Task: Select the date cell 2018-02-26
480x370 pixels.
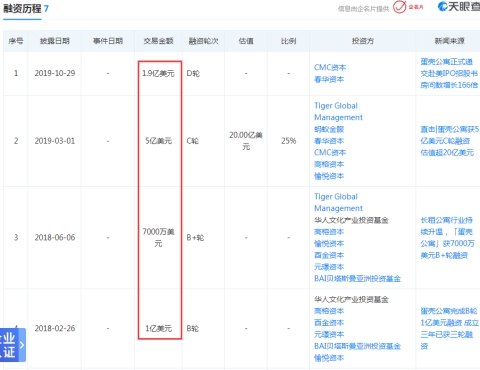Action: (x=55, y=328)
